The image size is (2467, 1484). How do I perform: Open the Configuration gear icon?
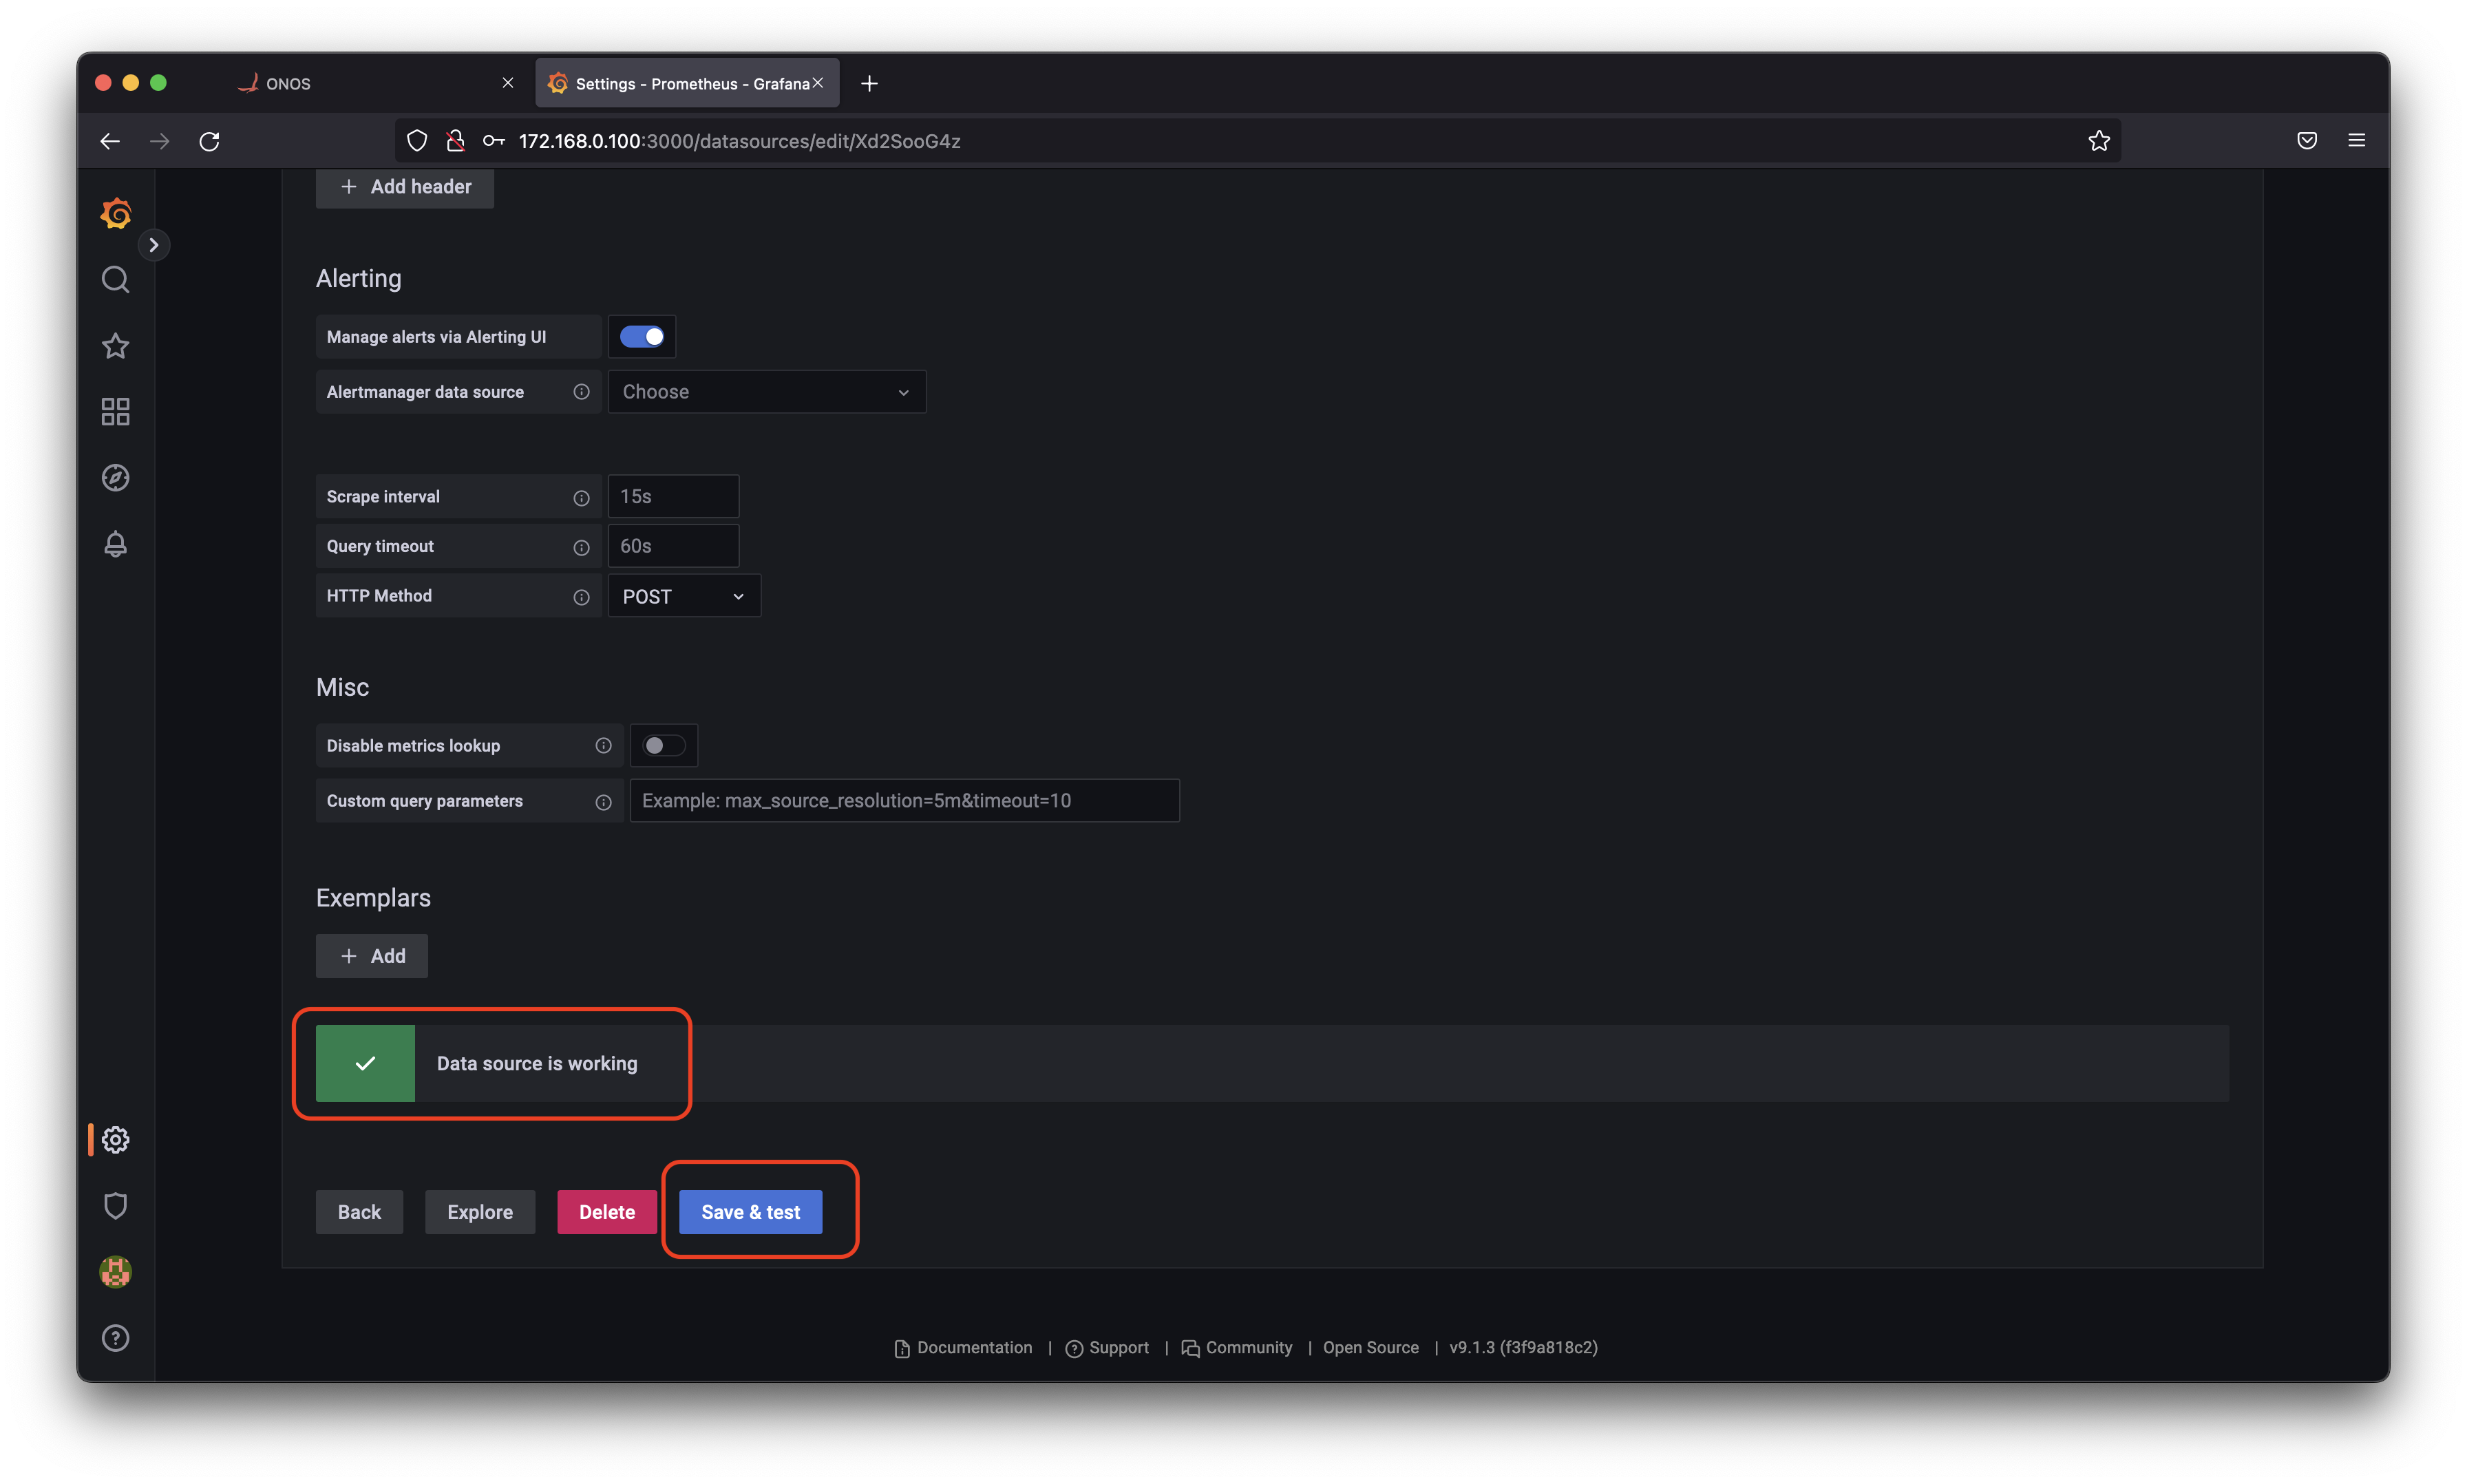116,1140
